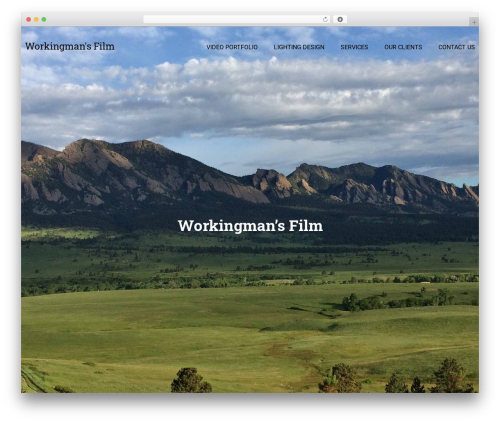Open the Video Portfolio menu item
This screenshot has height=423, width=500.
232,47
